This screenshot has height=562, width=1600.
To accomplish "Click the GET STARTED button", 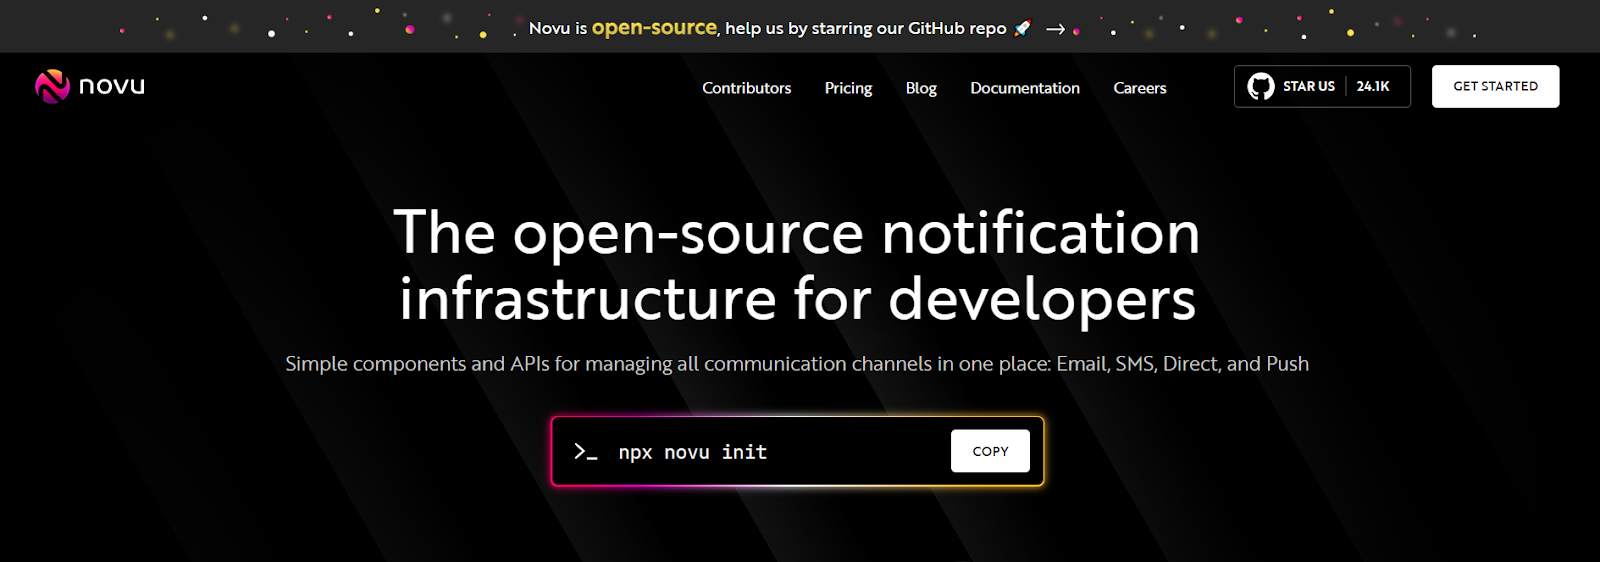I will [1495, 87].
